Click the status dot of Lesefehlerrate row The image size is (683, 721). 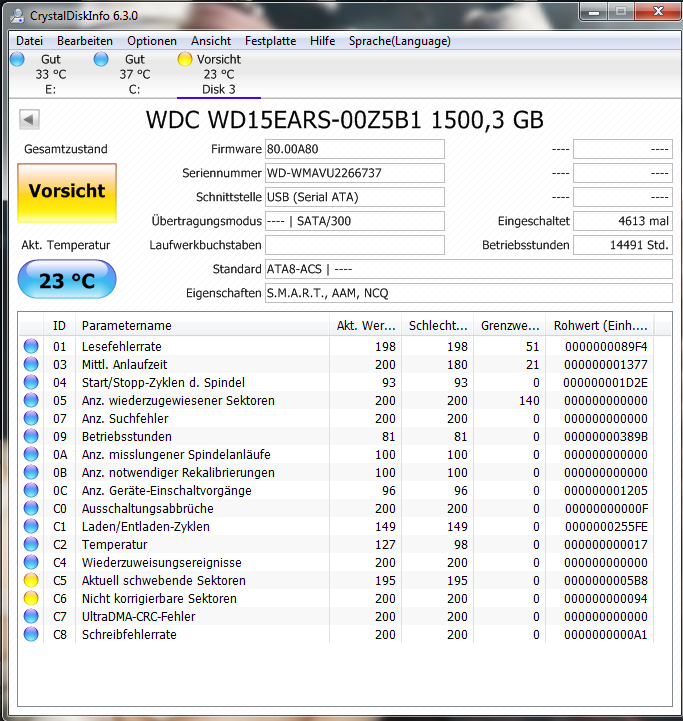31,346
